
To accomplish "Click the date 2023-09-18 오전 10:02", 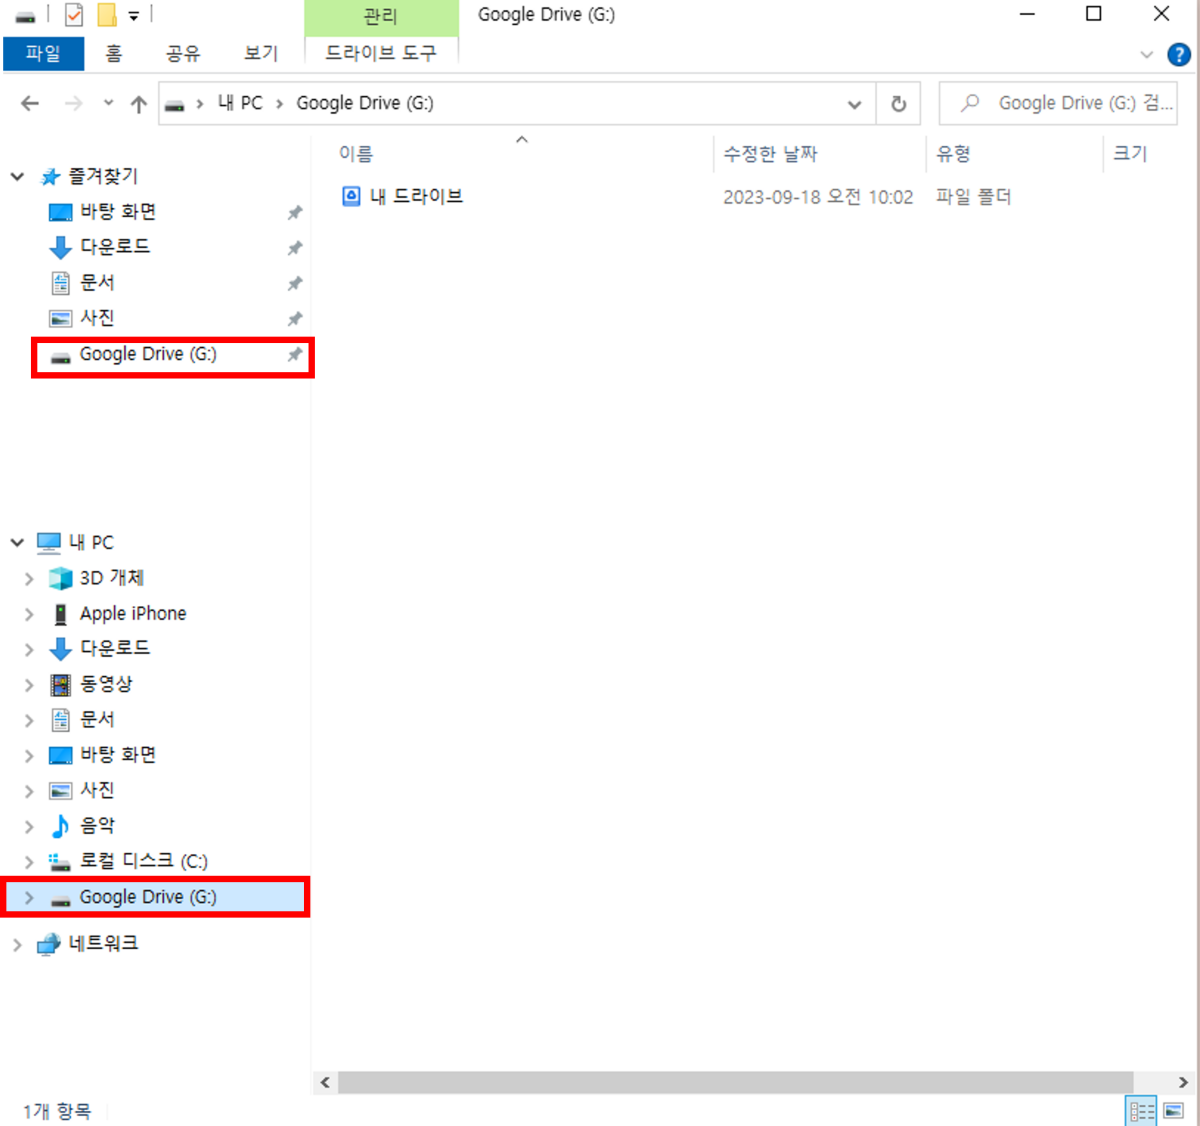I will [x=818, y=197].
